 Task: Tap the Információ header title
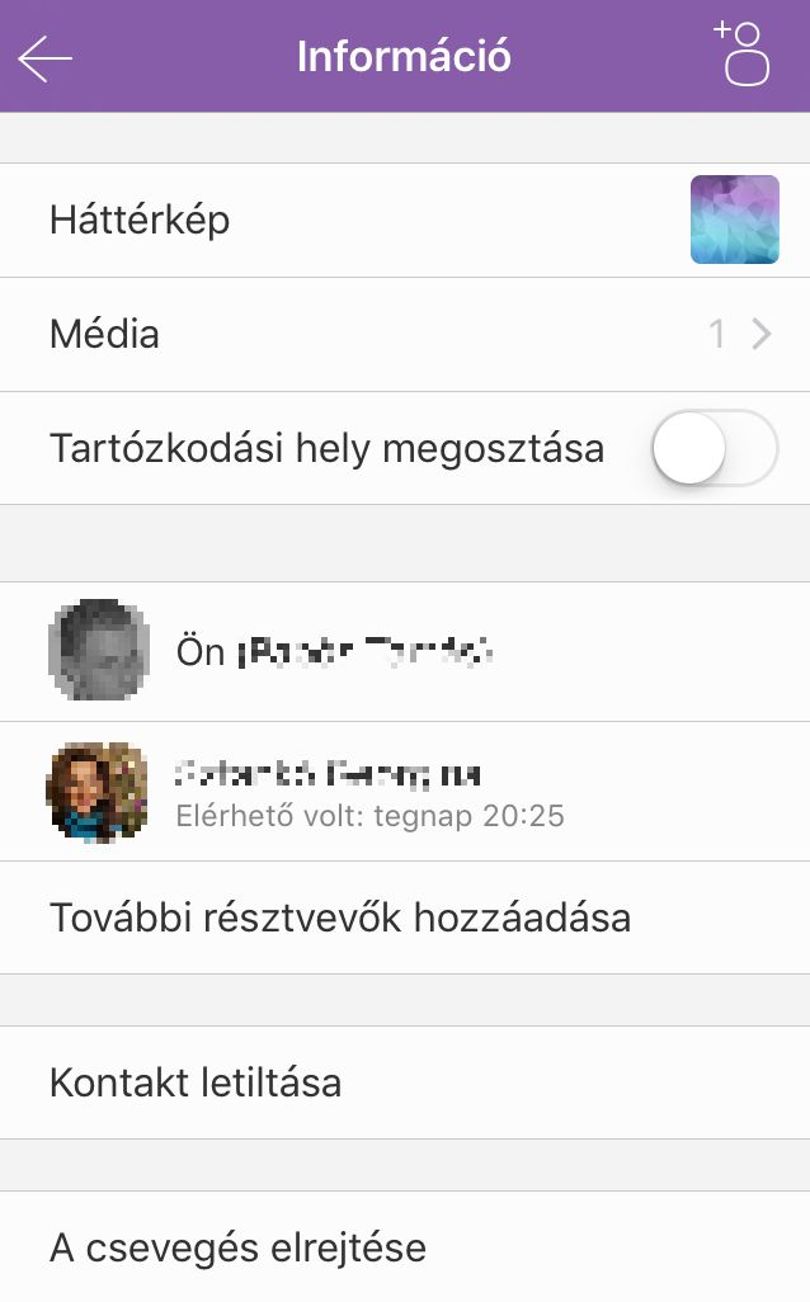click(x=404, y=56)
